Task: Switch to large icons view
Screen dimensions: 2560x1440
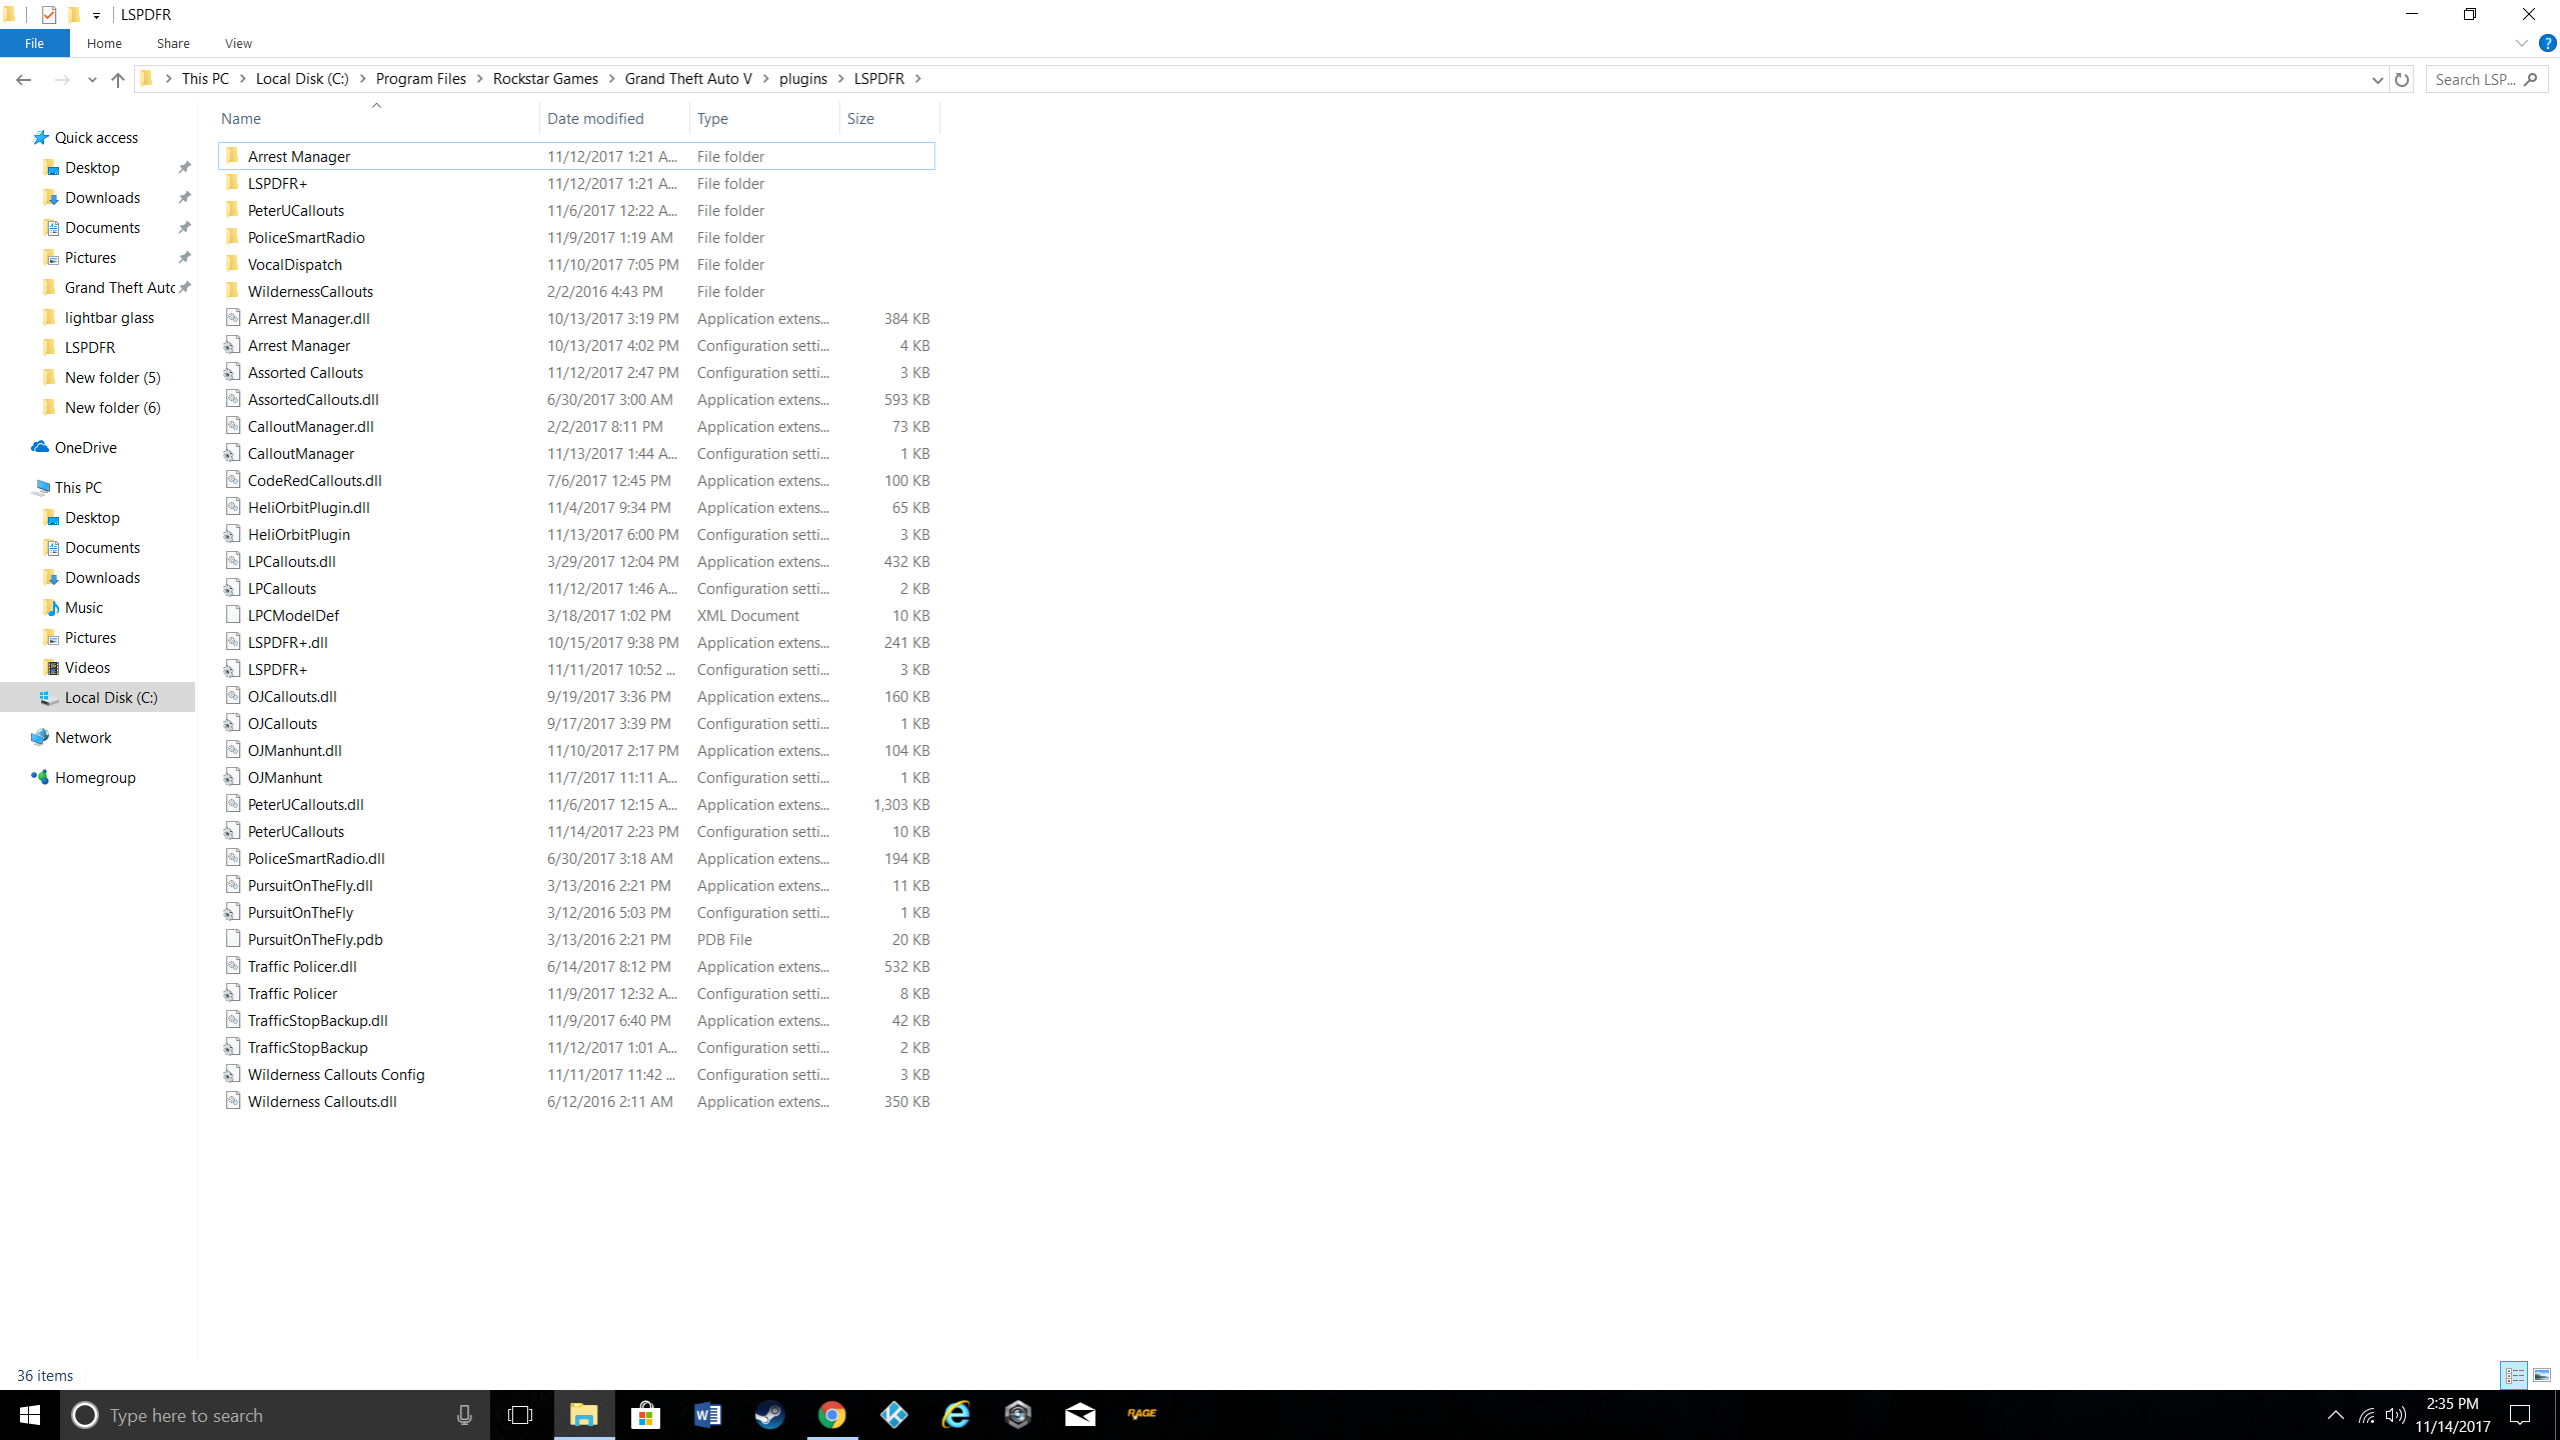Action: pos(2541,1375)
